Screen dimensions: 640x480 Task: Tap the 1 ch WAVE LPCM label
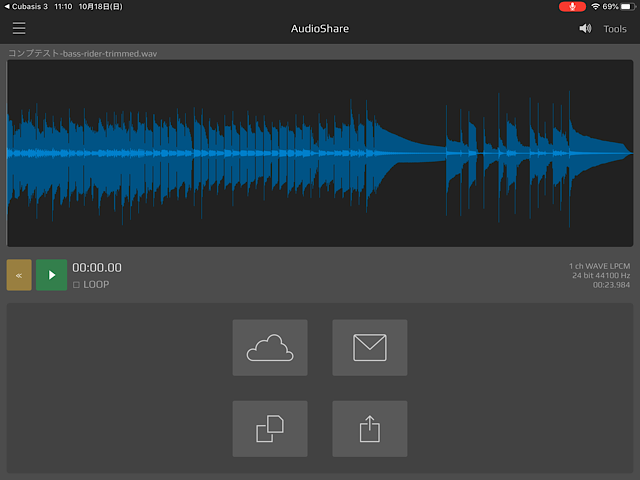point(600,266)
